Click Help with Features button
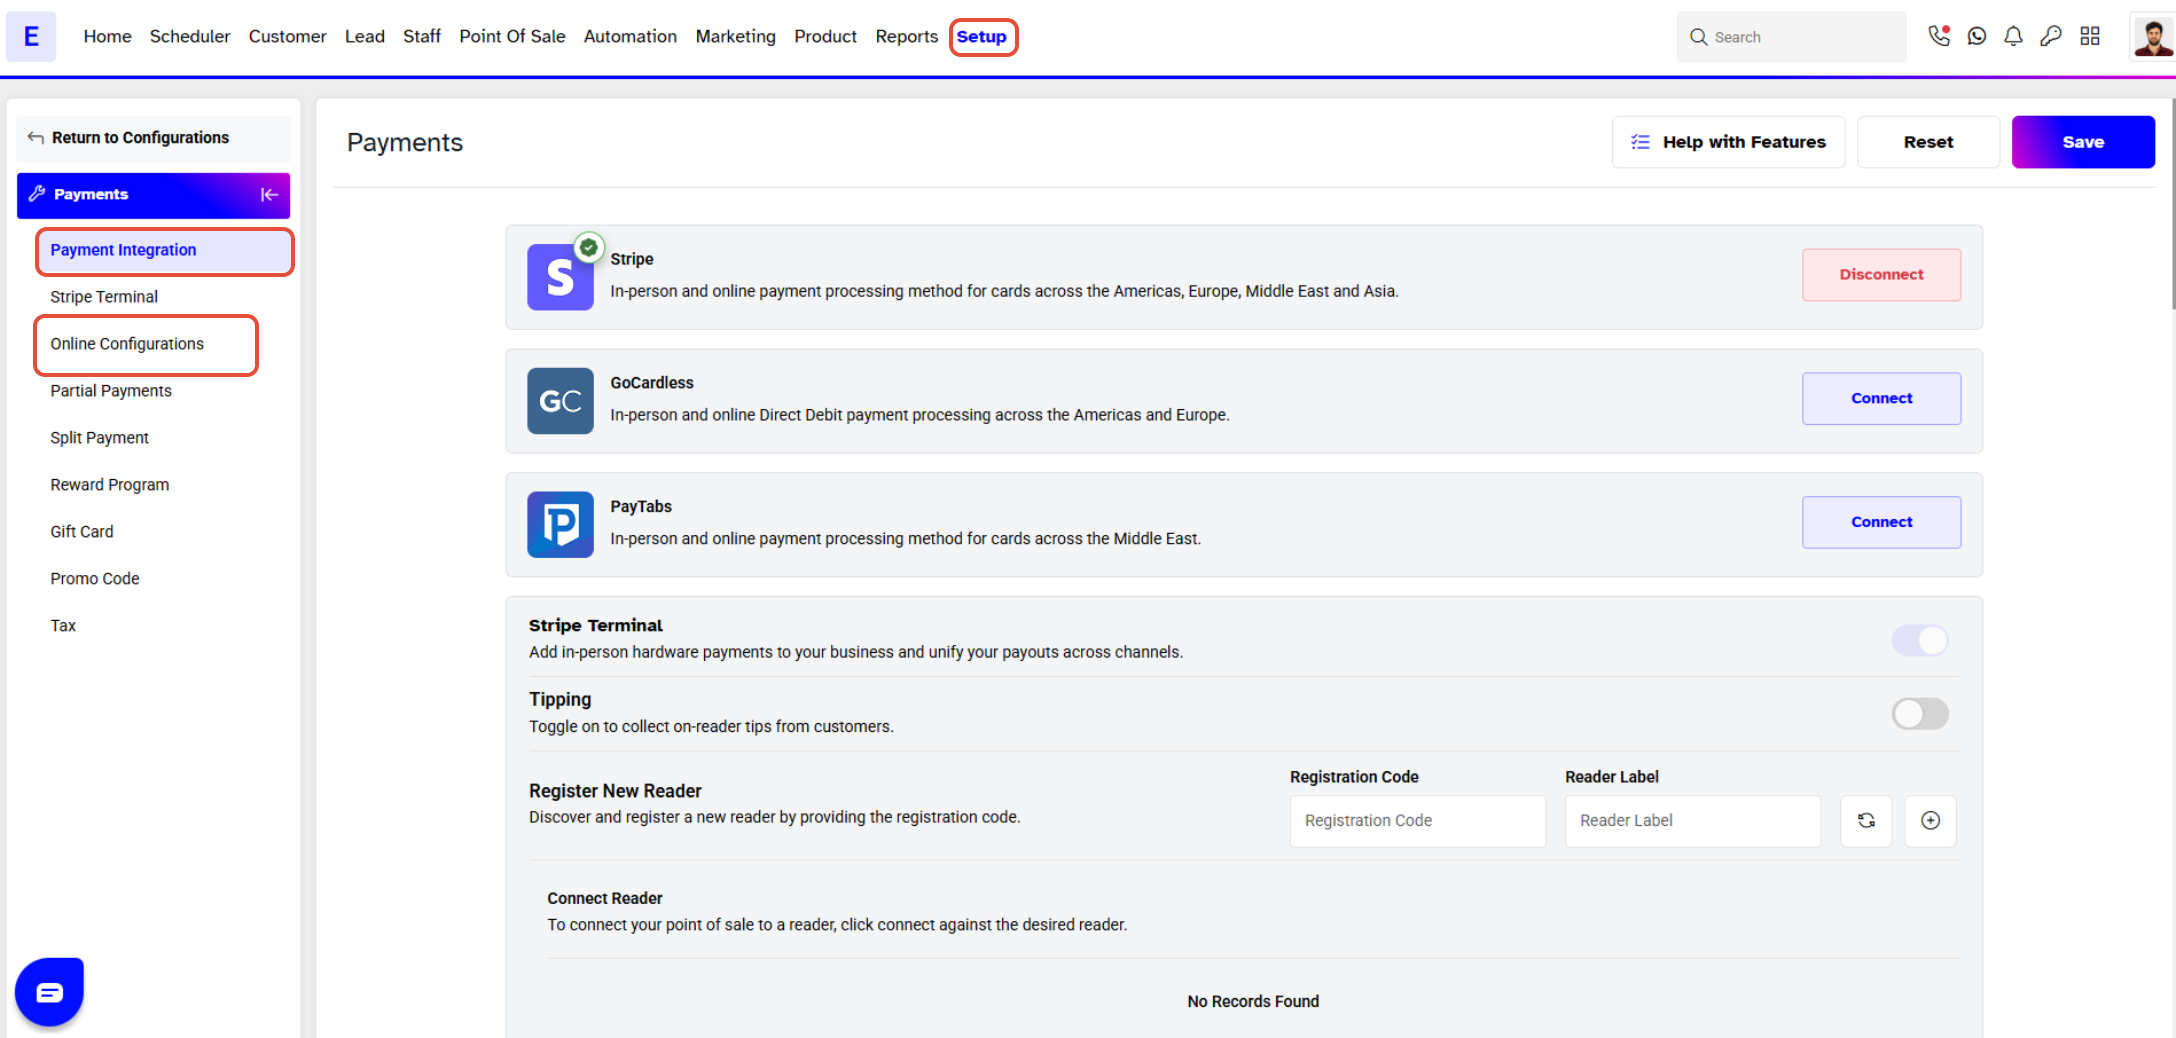This screenshot has width=2176, height=1038. click(1728, 142)
